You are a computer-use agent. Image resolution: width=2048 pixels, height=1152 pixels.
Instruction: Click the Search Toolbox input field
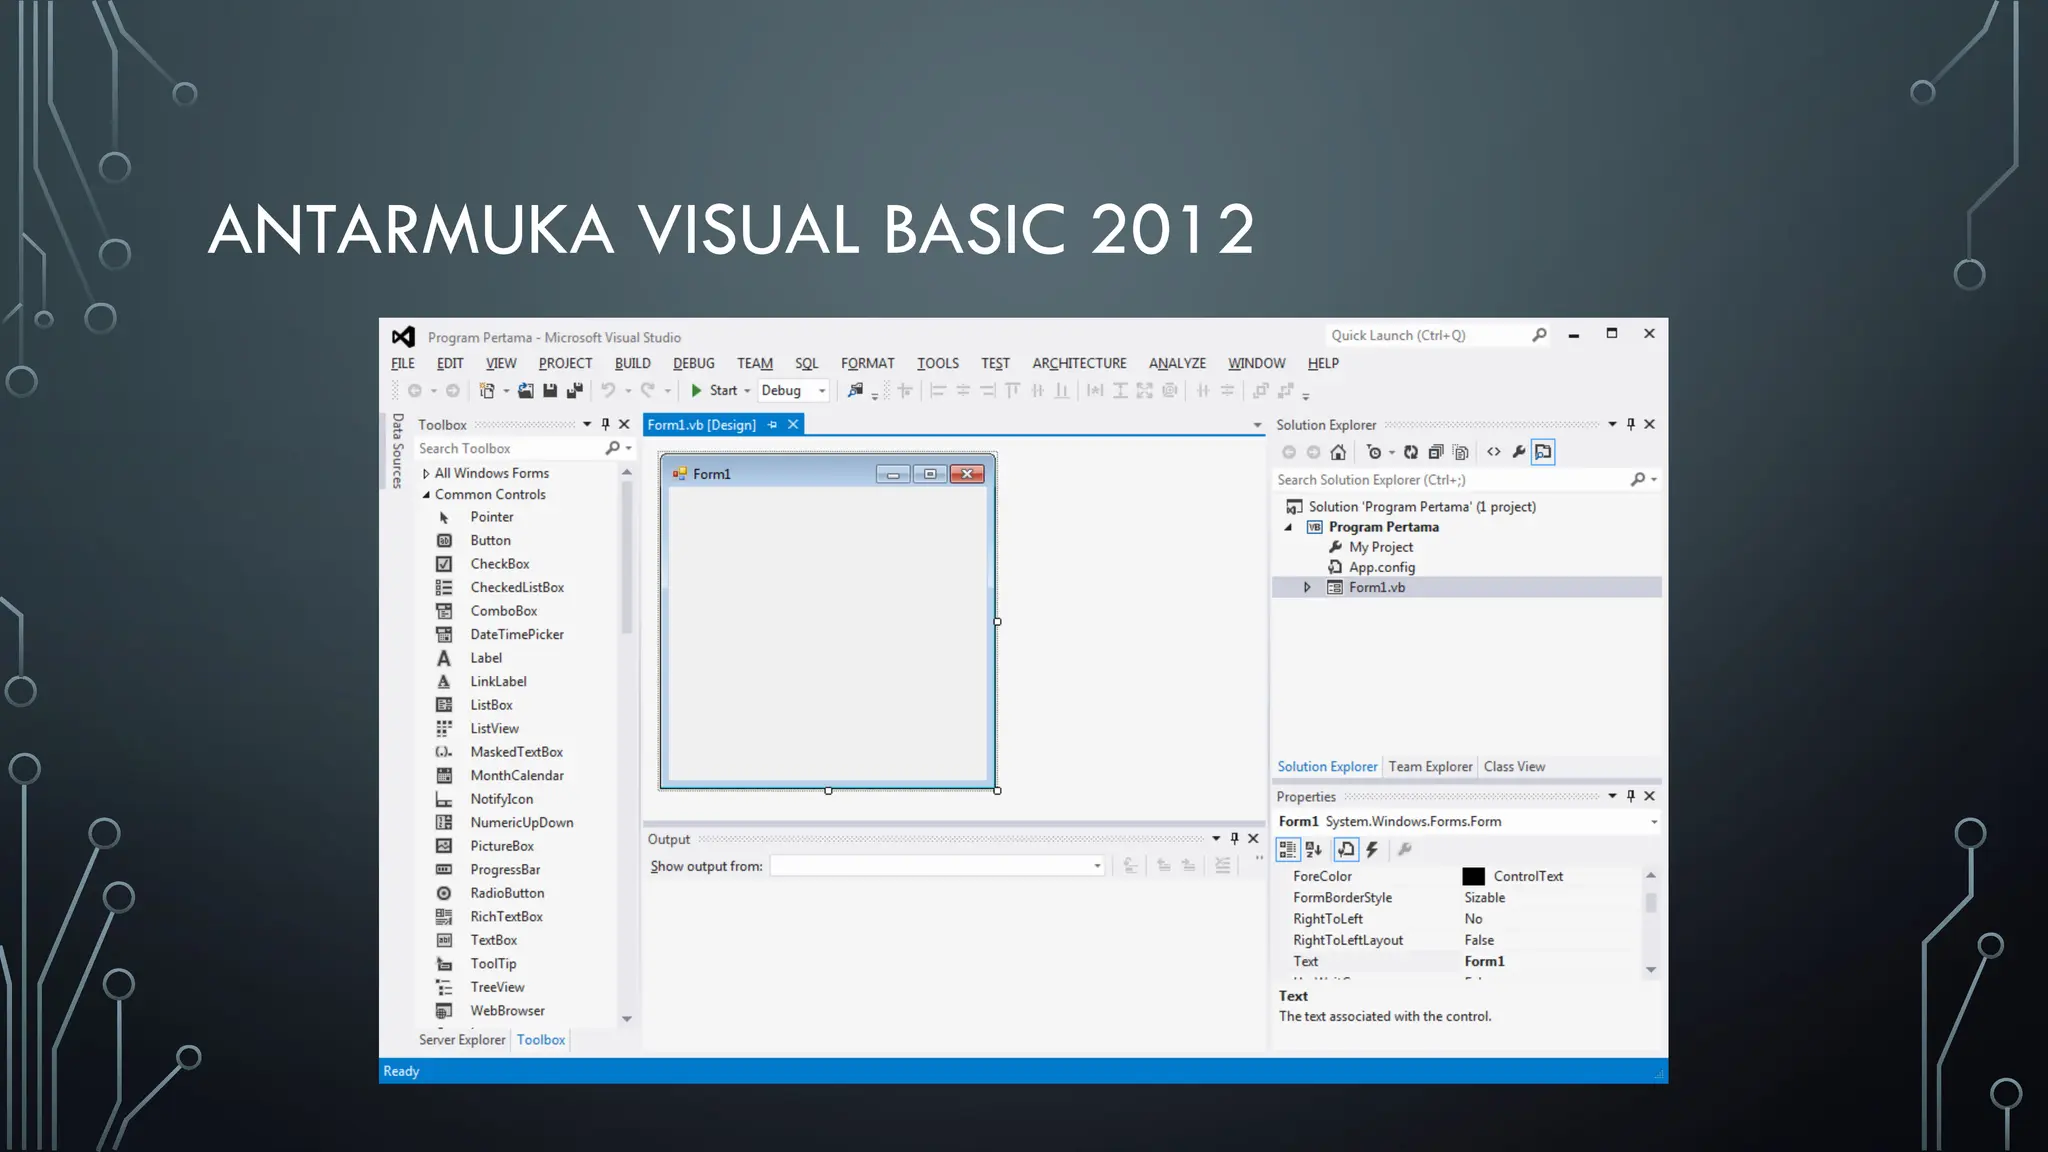click(x=509, y=449)
